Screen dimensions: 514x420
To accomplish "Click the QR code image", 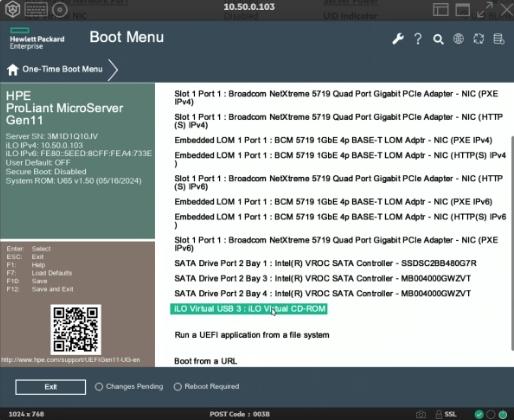I will [76, 329].
